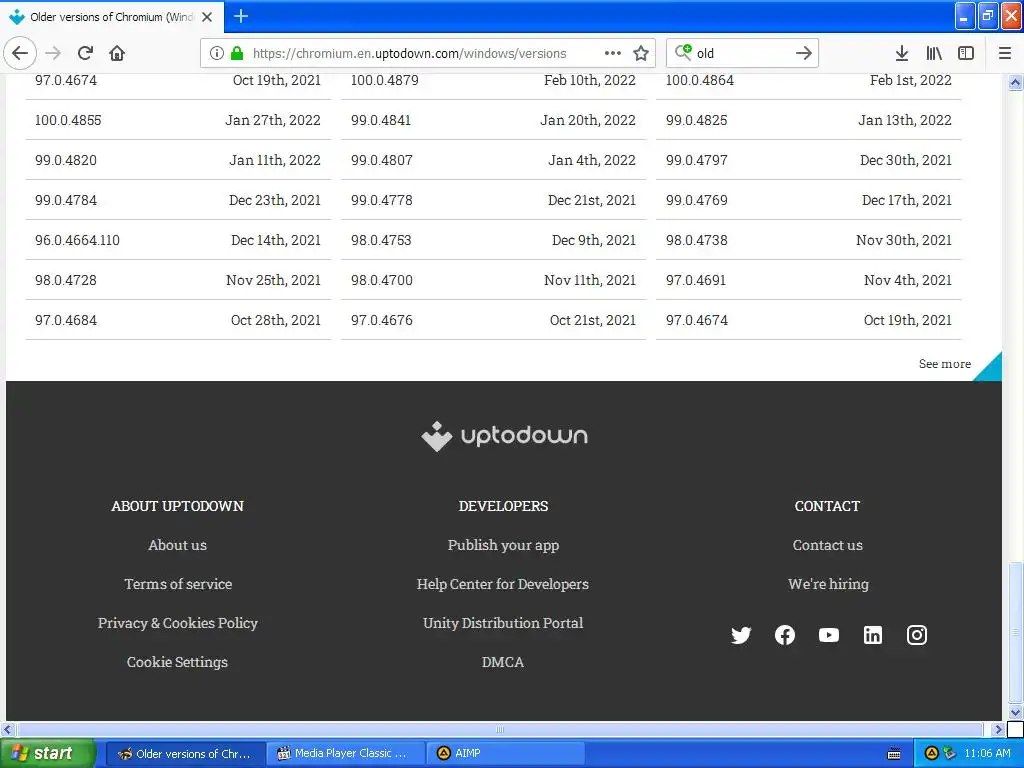Open the downloads panel
This screenshot has width=1024, height=768.
(902, 53)
